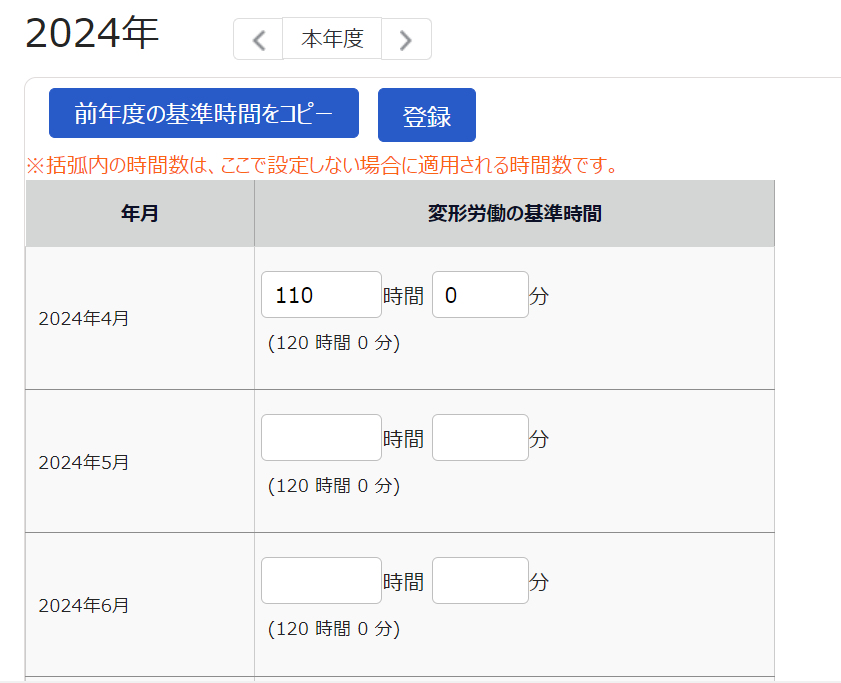
Task: Go to next fiscal year arrow
Action: (x=406, y=40)
